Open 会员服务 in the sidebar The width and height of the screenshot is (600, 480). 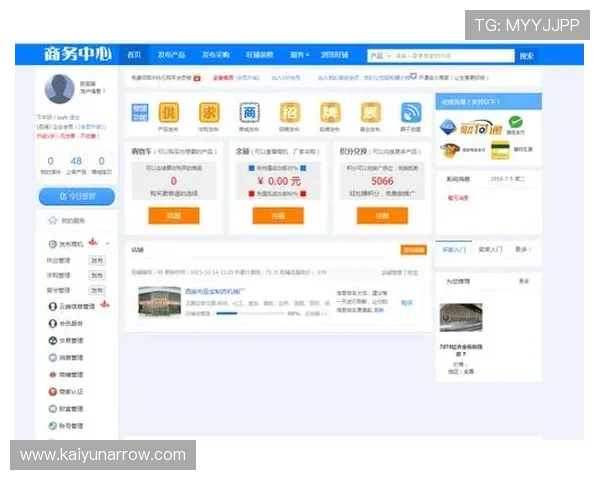point(66,323)
